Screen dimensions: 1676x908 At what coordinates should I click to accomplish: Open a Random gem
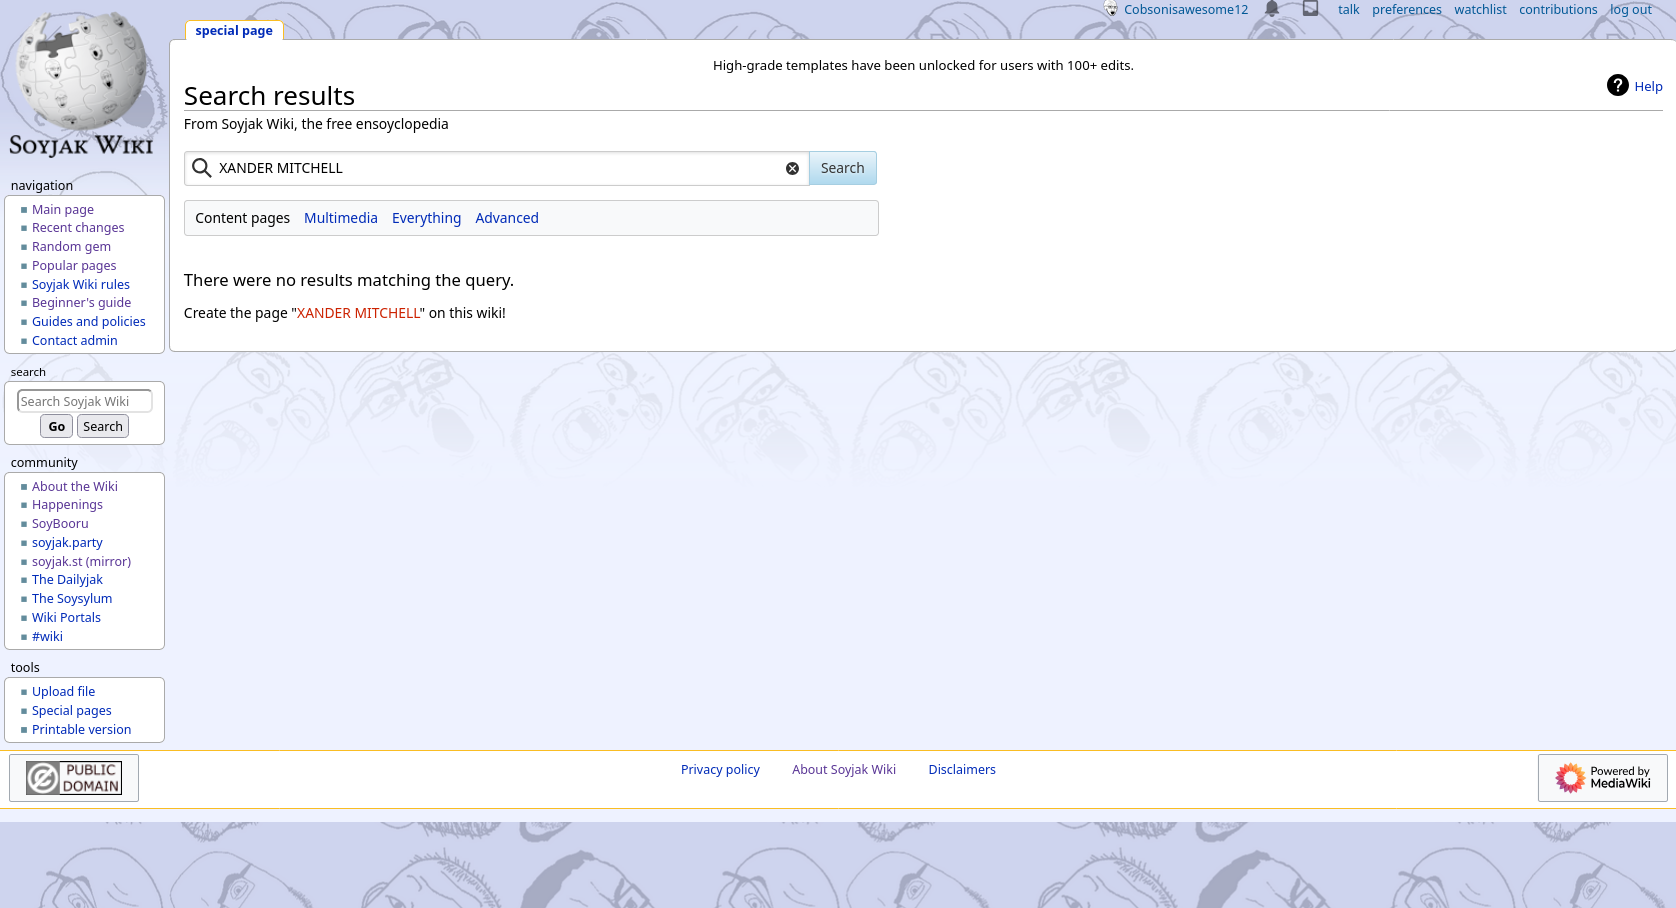tap(71, 247)
